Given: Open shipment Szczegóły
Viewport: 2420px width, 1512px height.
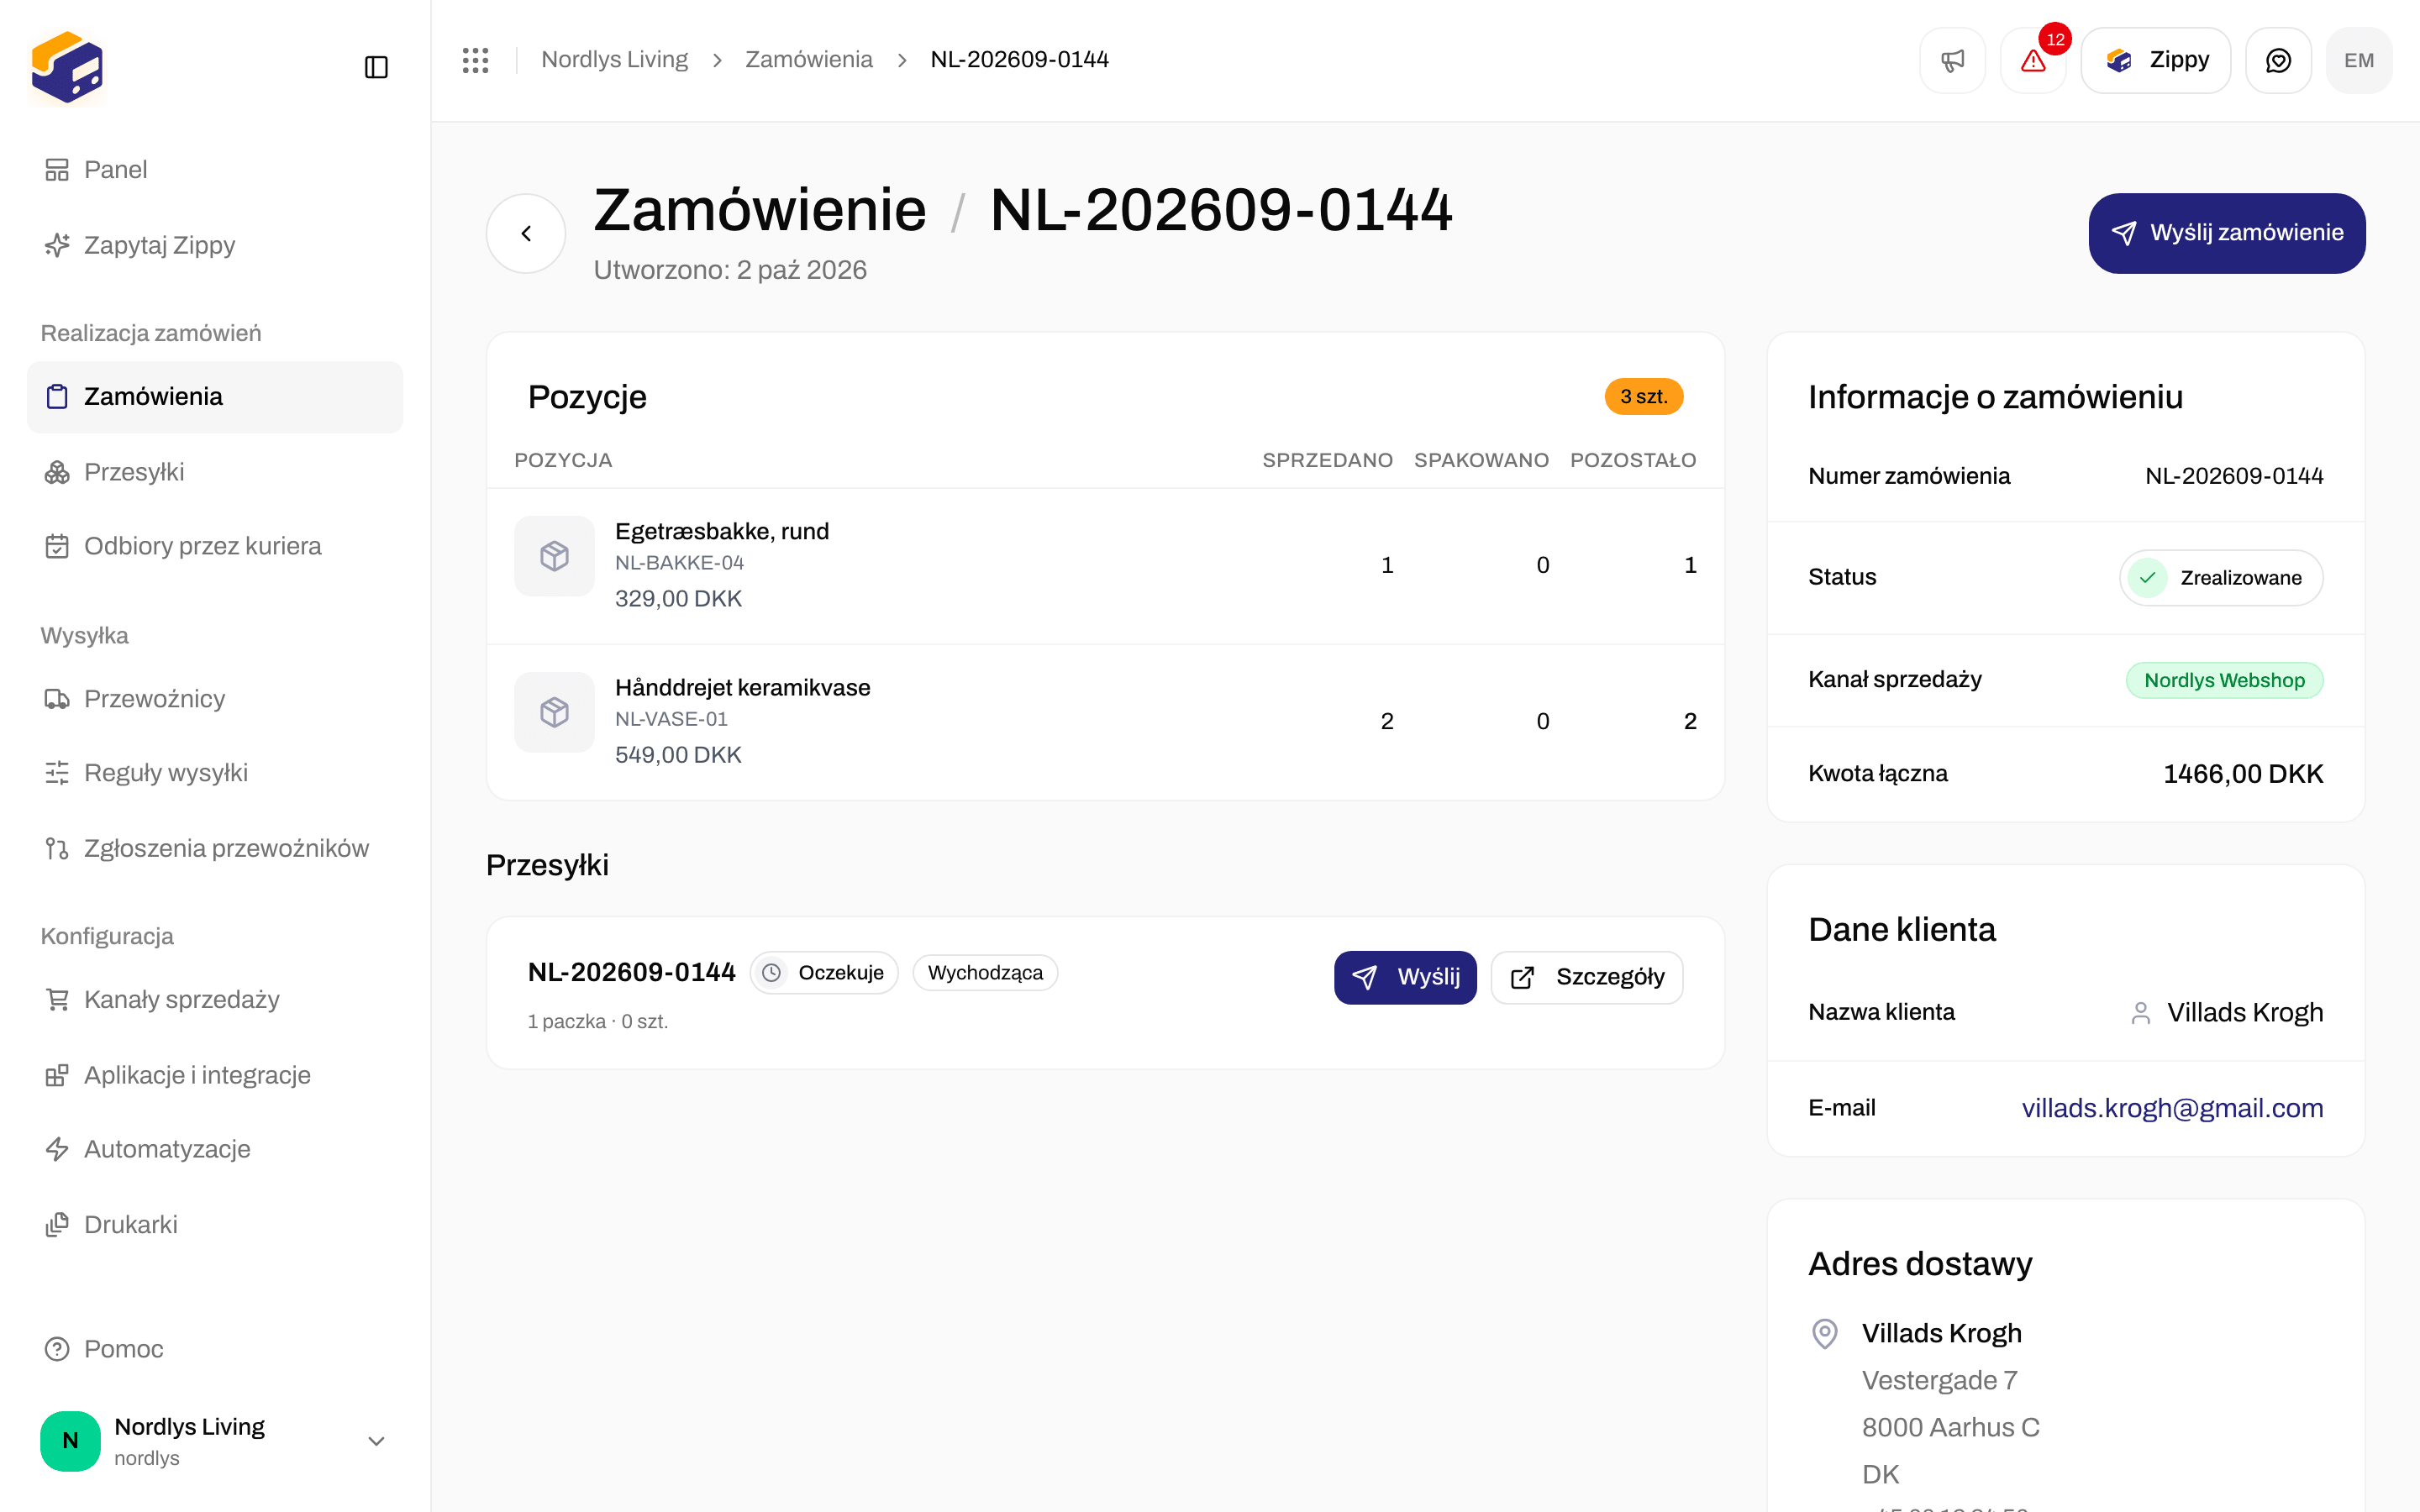Looking at the screenshot, I should coord(1587,977).
